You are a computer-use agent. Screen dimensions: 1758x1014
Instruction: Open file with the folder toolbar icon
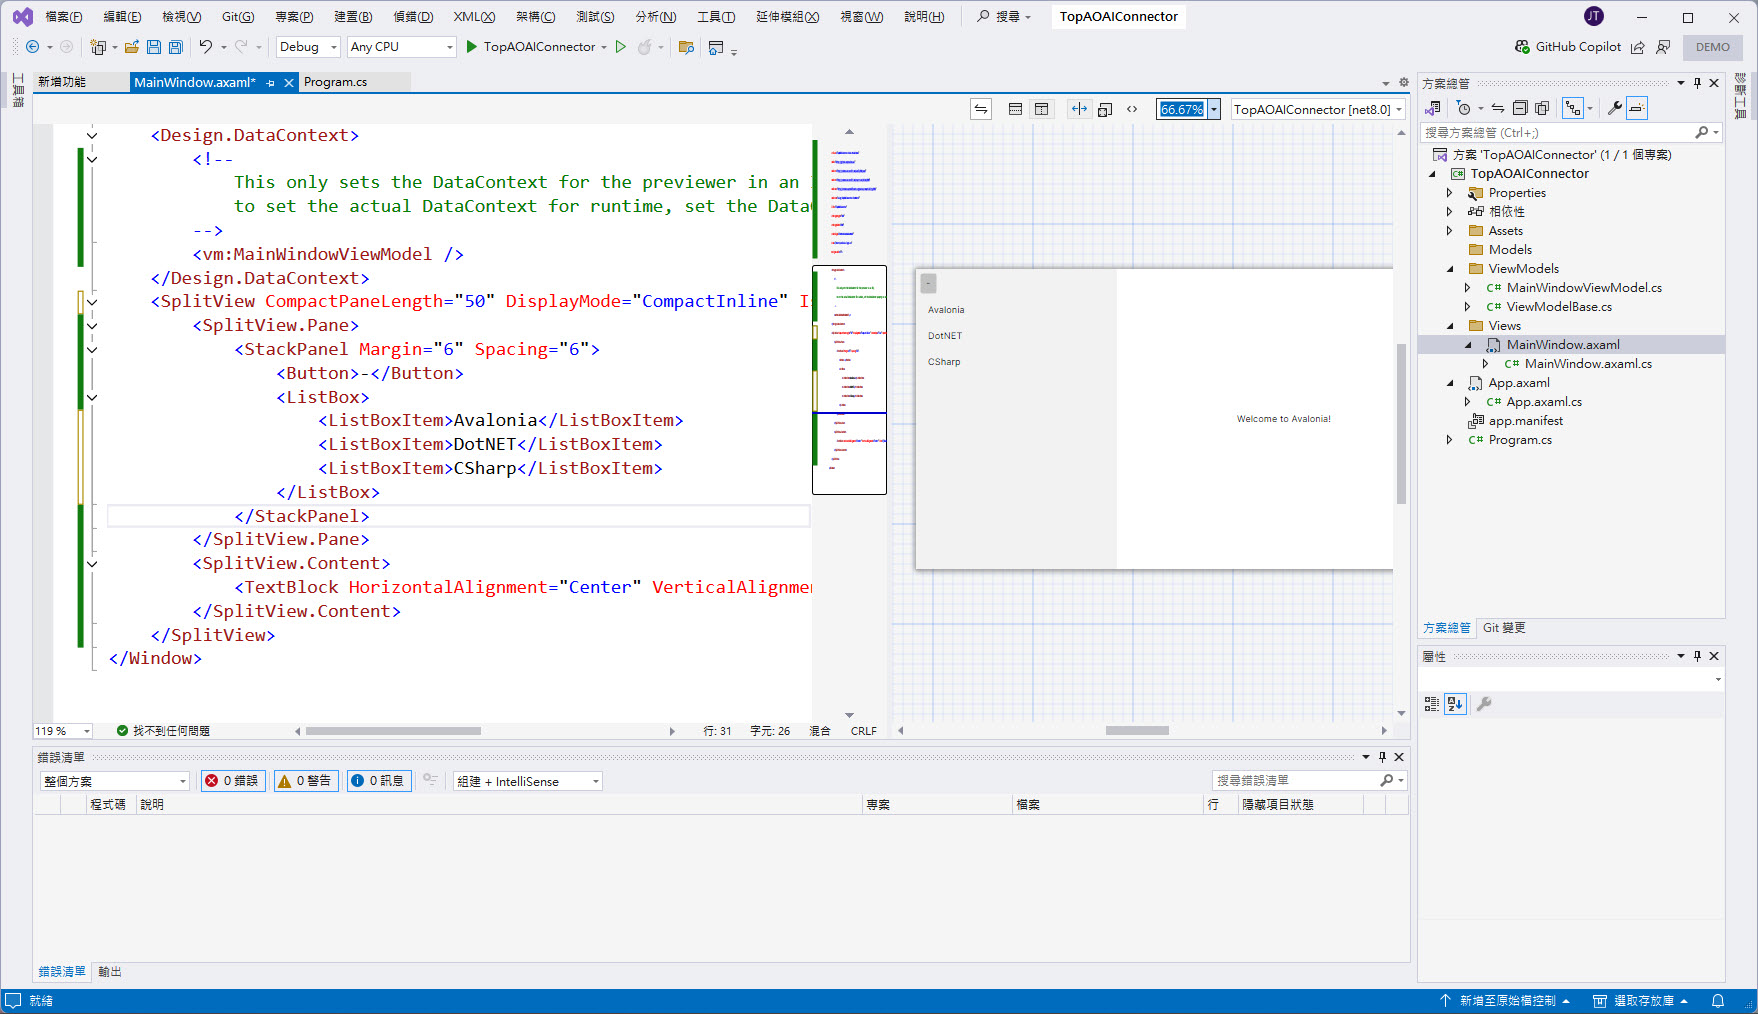click(131, 47)
